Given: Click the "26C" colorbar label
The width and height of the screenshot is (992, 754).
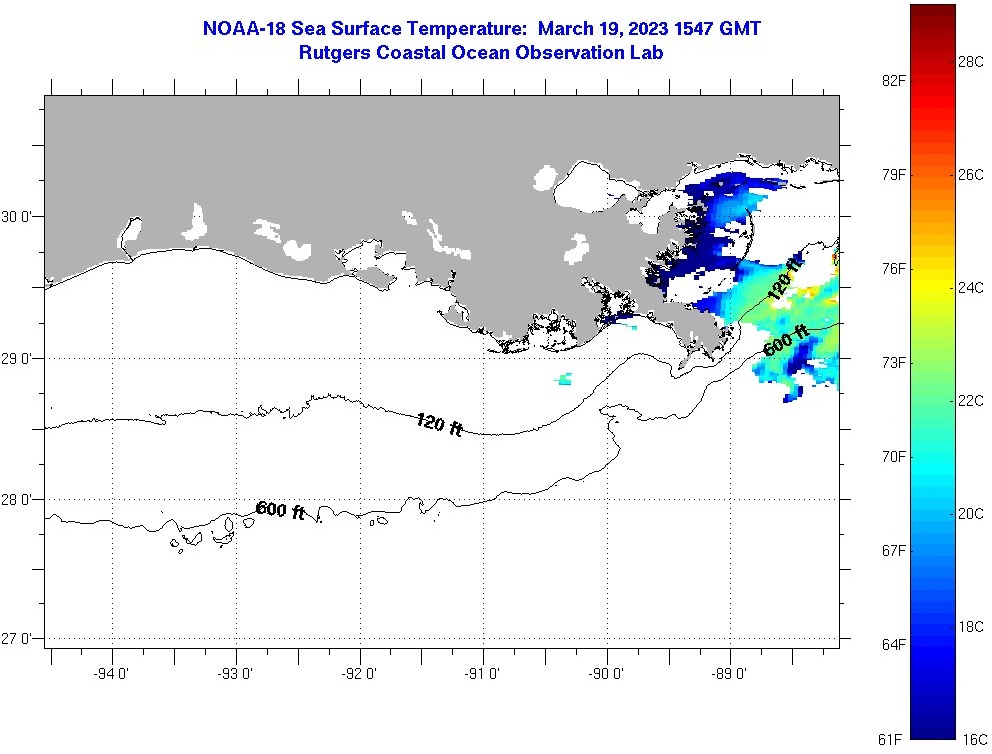Looking at the screenshot, I should click(971, 175).
